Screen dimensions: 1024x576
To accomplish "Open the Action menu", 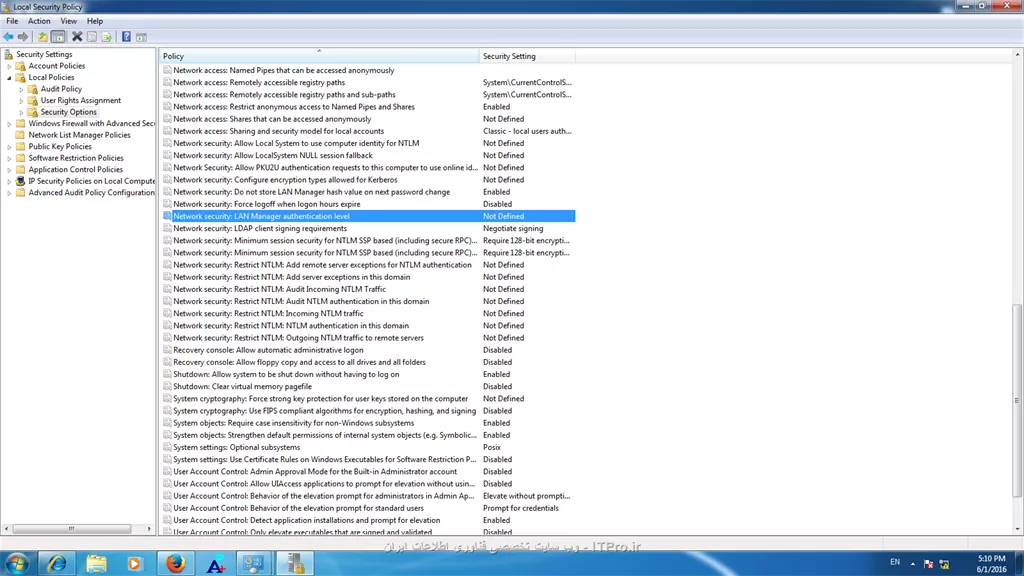I will tap(39, 21).
